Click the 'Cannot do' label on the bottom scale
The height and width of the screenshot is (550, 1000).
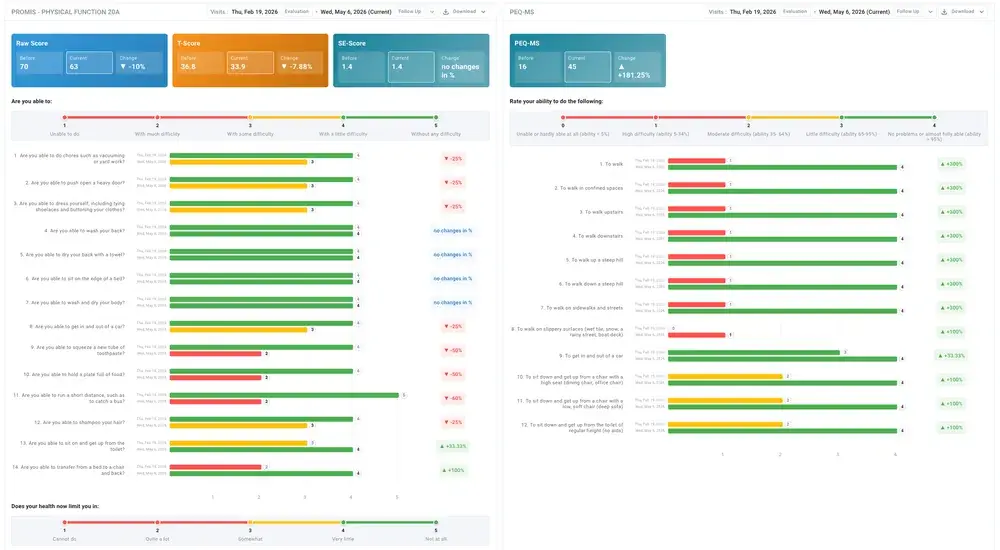tap(64, 539)
